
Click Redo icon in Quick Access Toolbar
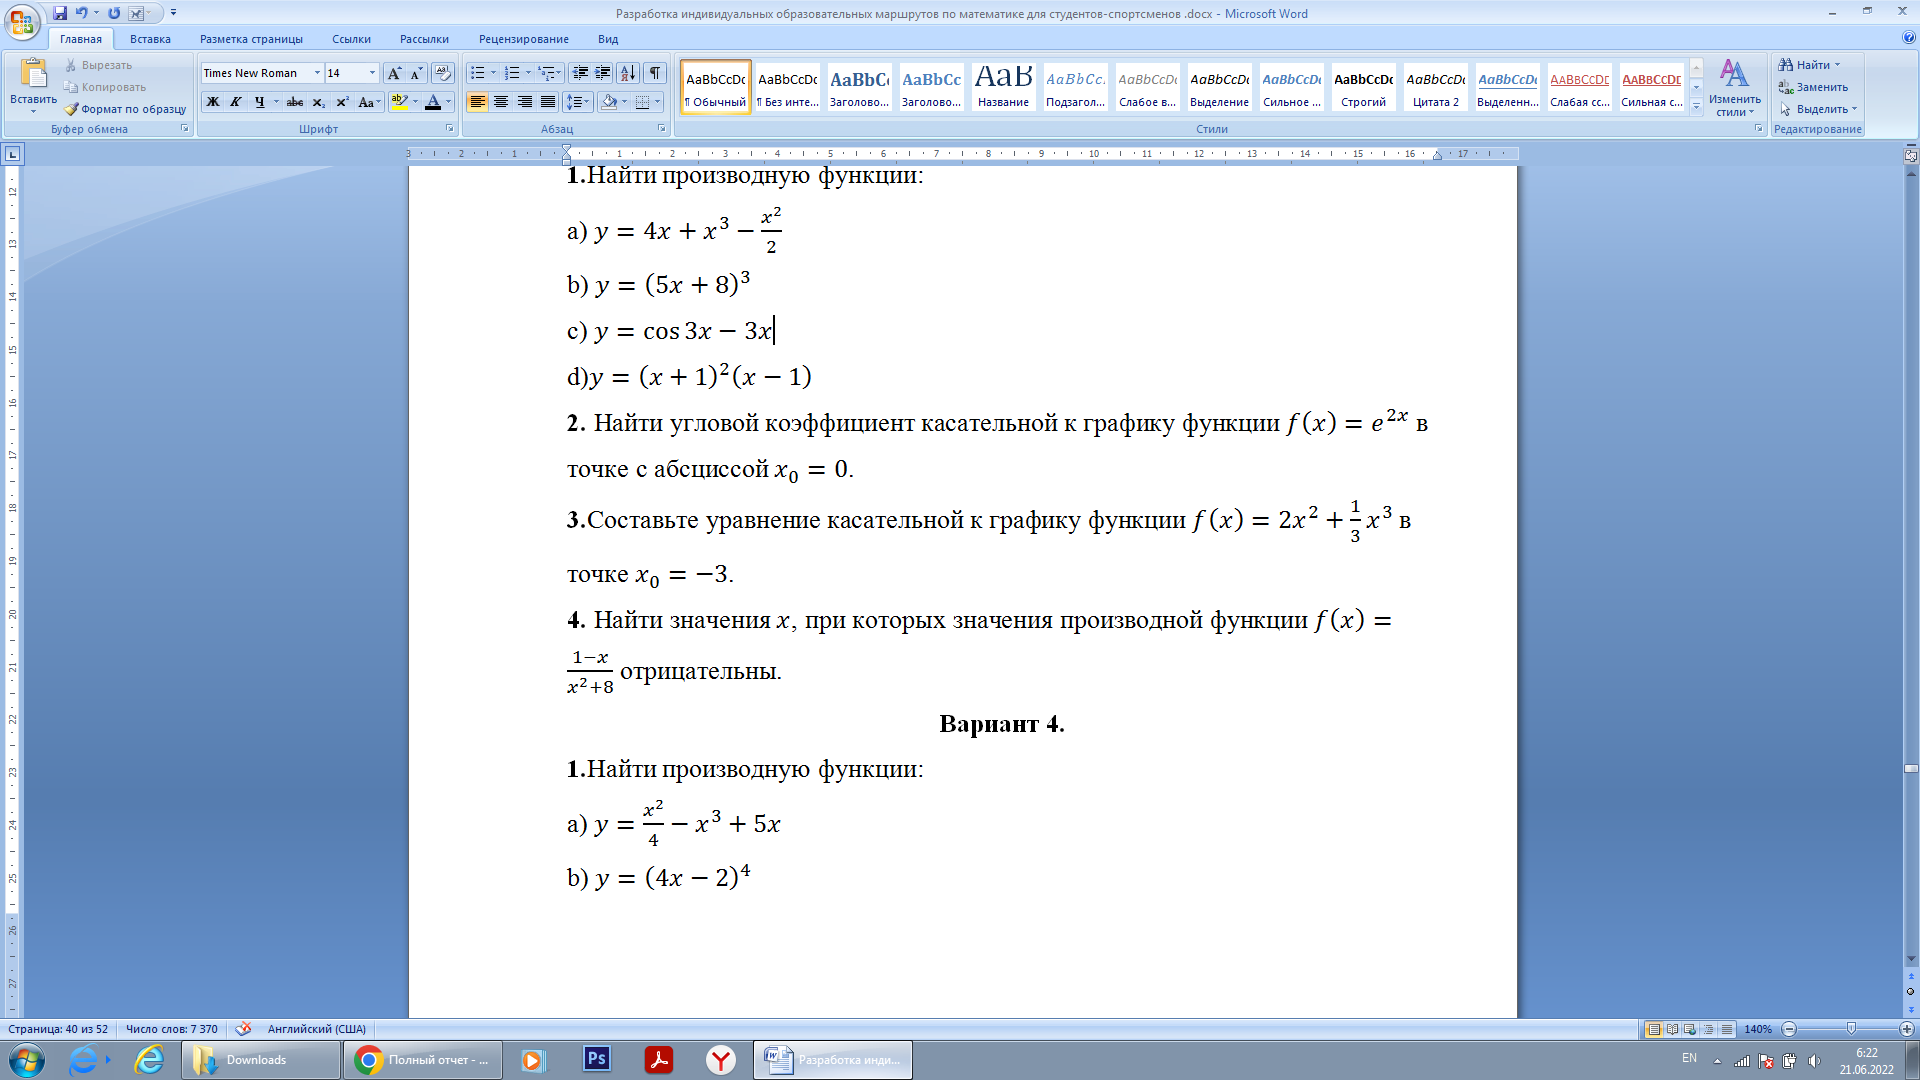(114, 13)
